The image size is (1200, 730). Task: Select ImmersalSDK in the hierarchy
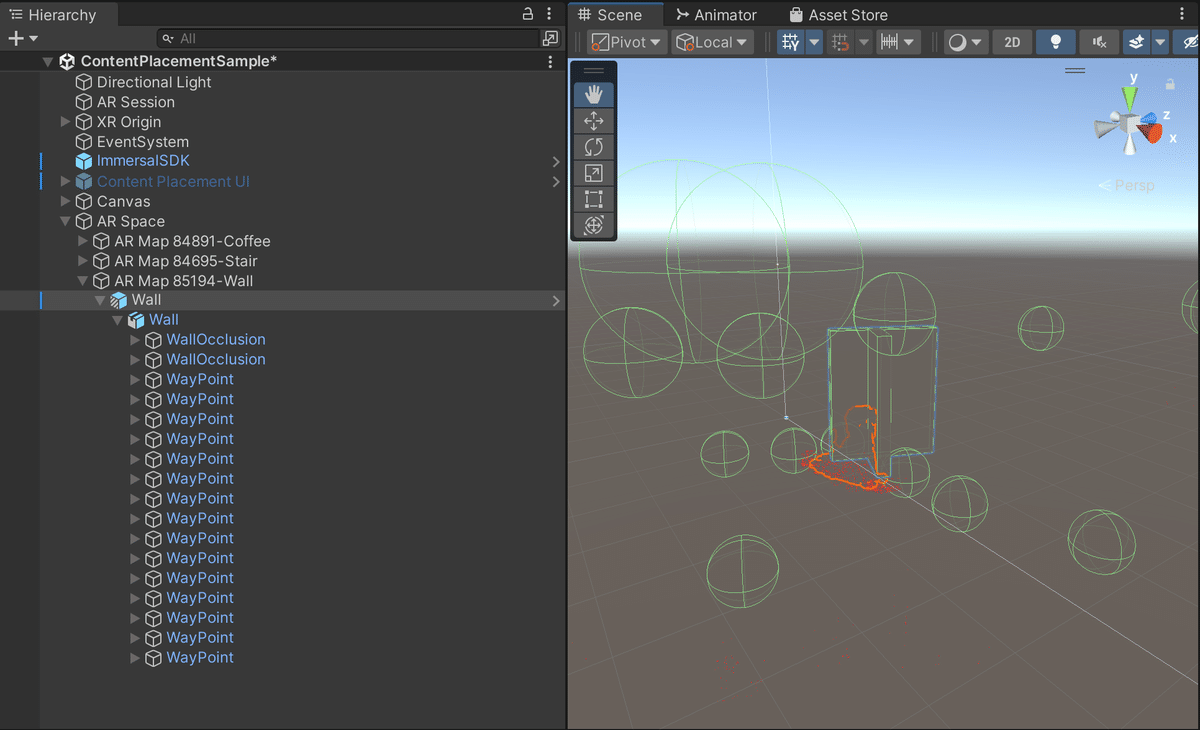click(142, 161)
